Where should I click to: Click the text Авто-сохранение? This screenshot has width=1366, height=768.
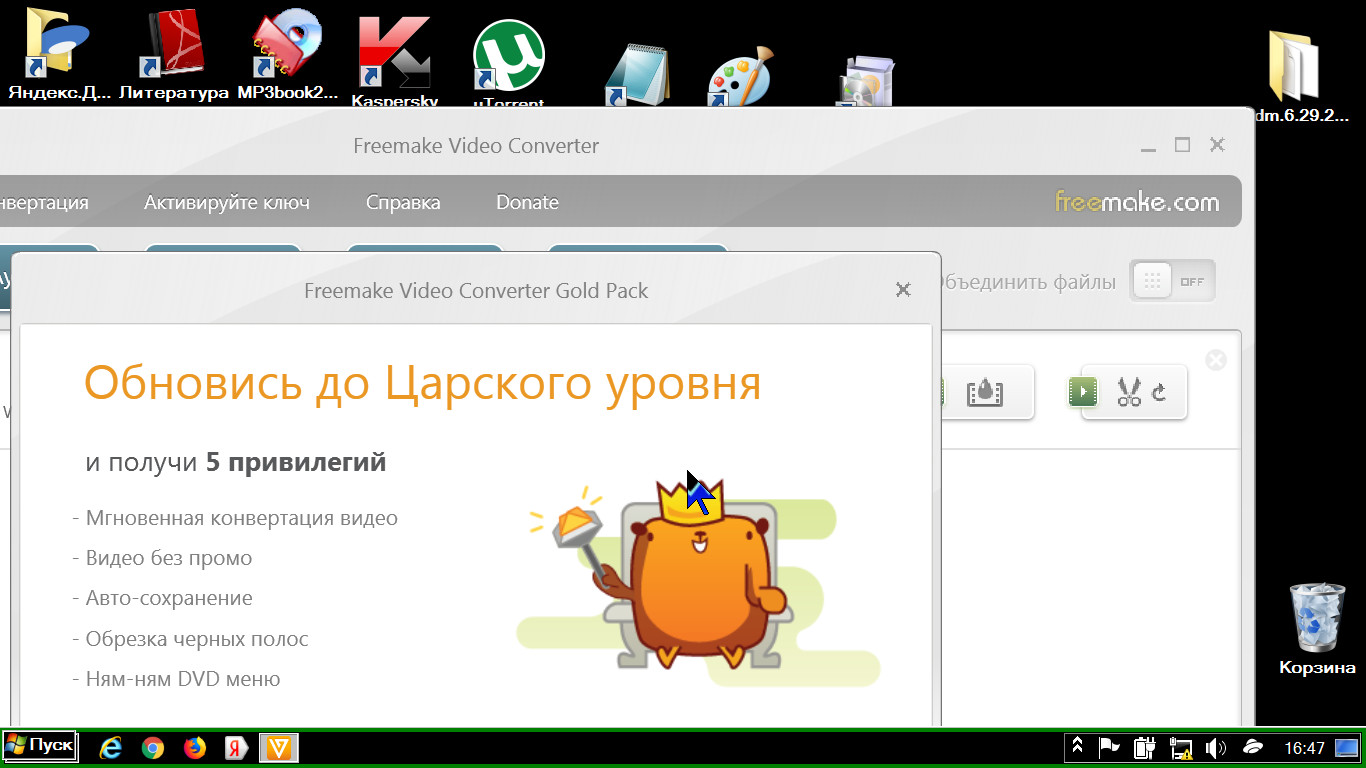coord(169,598)
